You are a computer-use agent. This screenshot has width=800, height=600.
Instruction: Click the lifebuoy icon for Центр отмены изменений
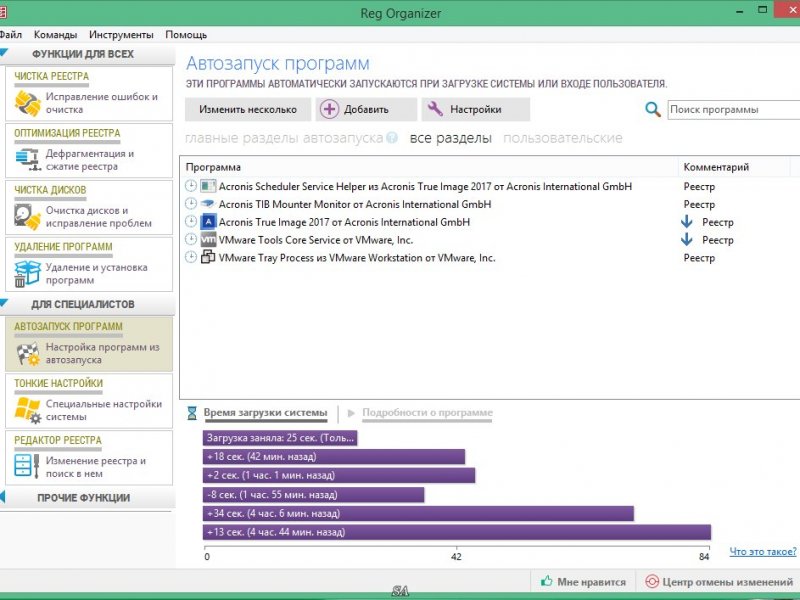click(x=652, y=582)
